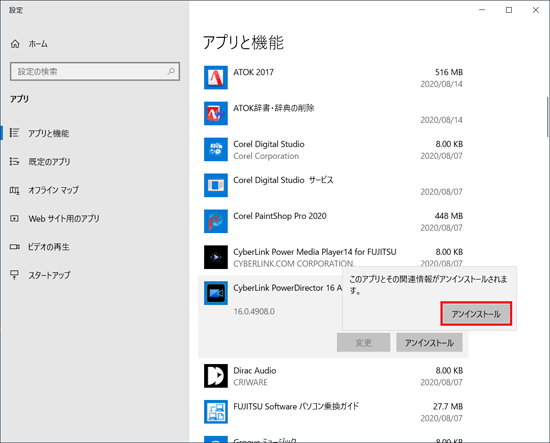Open スタートアップ settings page
Image resolution: width=550 pixels, height=443 pixels.
click(49, 275)
